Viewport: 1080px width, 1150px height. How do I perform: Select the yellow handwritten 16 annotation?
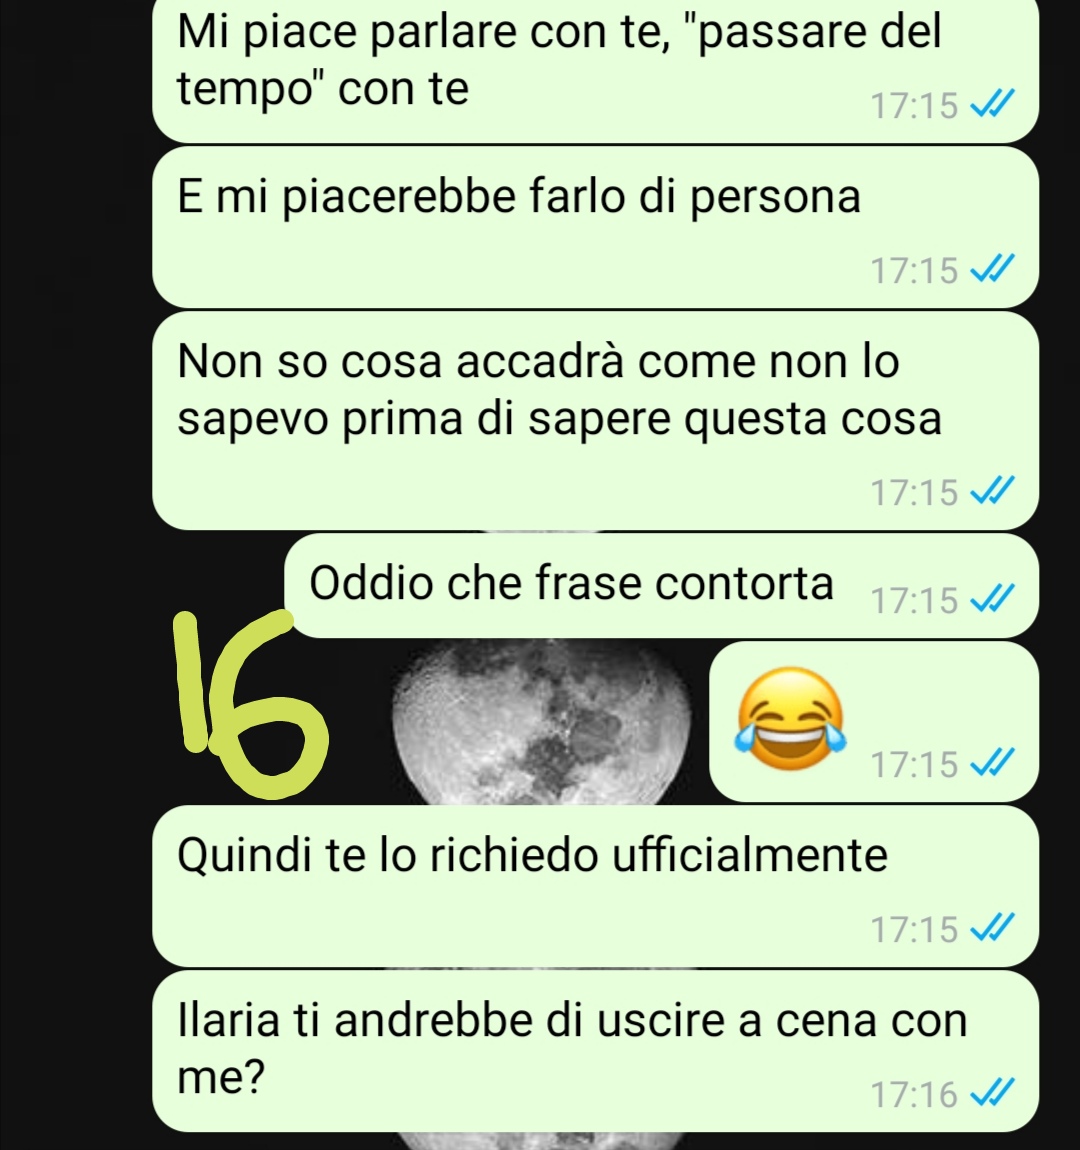[x=250, y=703]
